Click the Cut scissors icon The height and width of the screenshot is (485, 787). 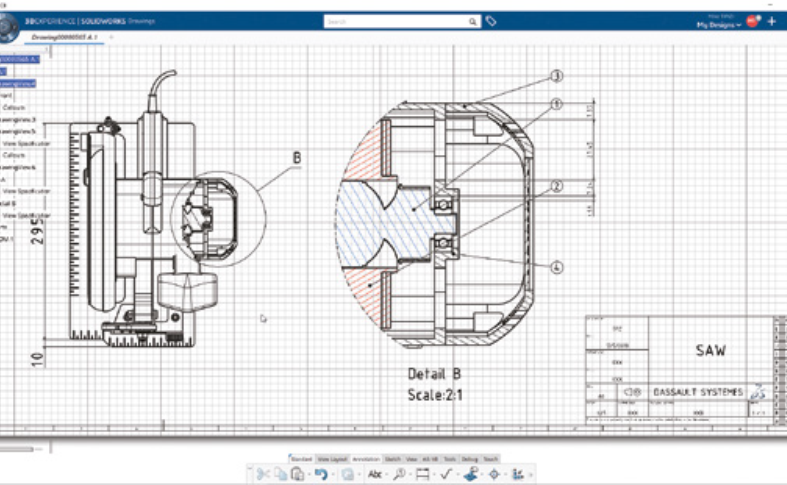point(263,474)
